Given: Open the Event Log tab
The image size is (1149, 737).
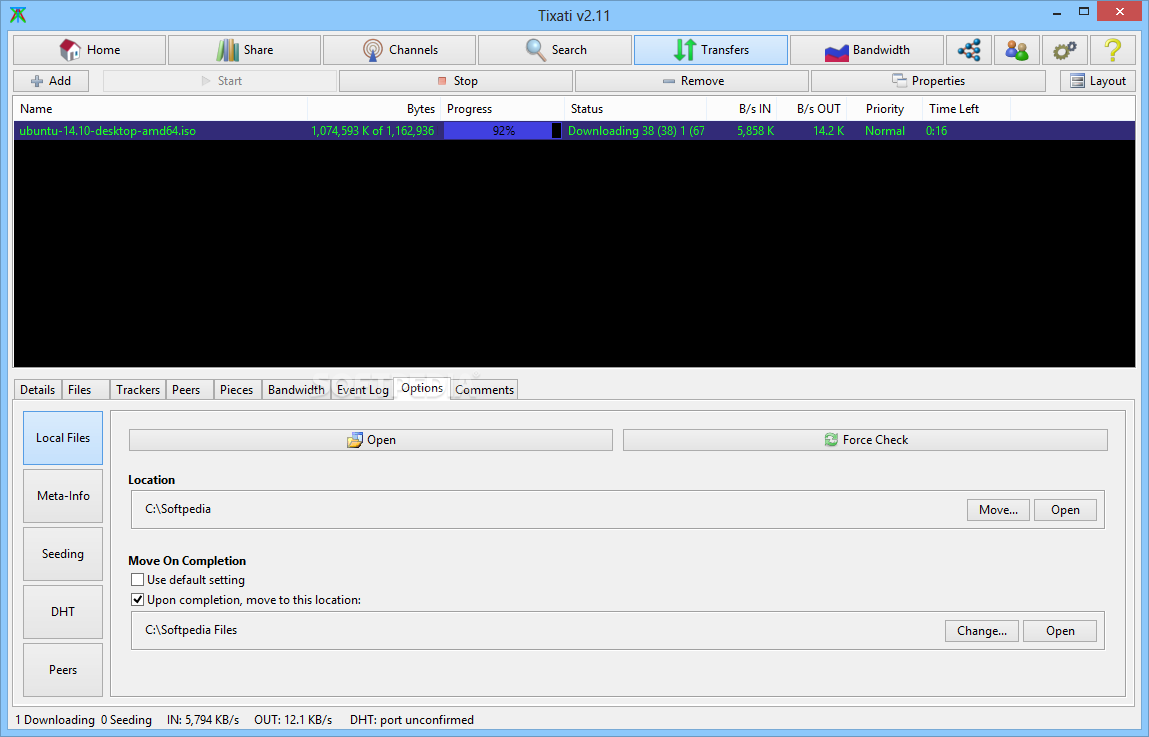Looking at the screenshot, I should 363,390.
